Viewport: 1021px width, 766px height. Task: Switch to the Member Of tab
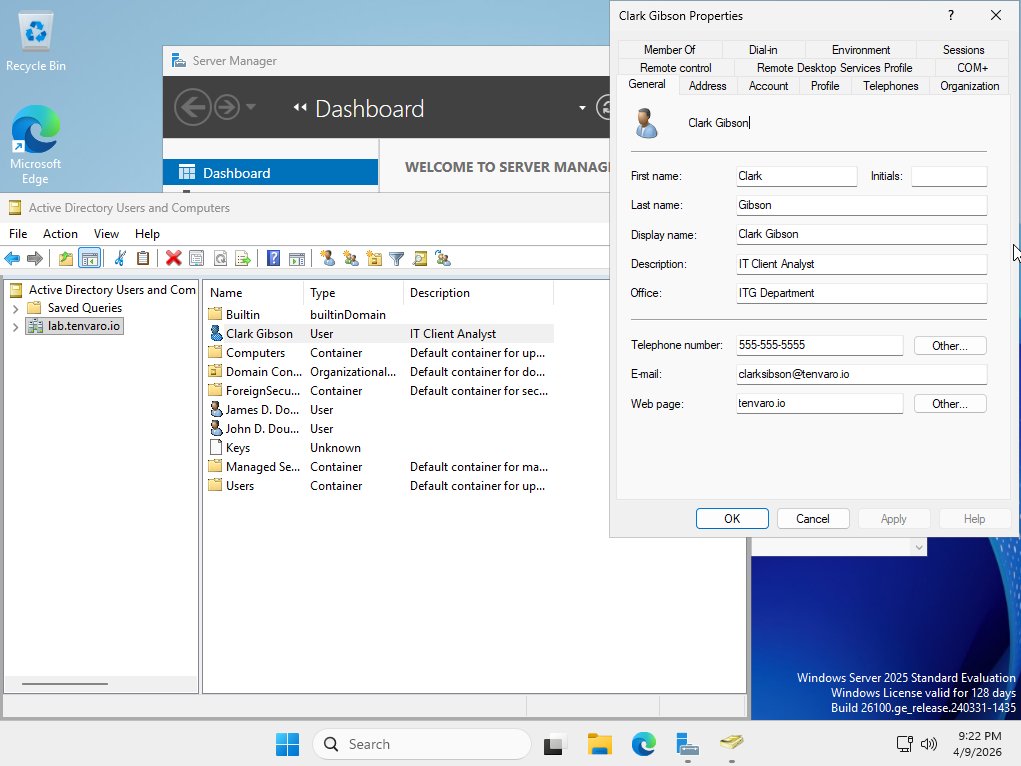click(669, 50)
